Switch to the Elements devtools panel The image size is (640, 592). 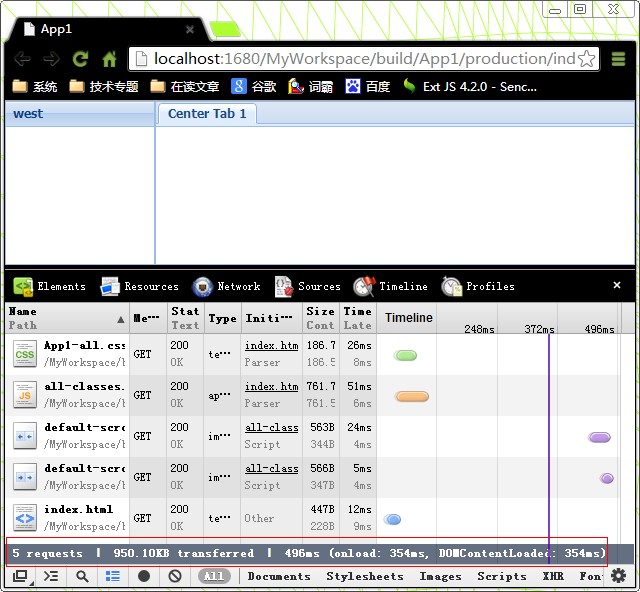[x=49, y=286]
